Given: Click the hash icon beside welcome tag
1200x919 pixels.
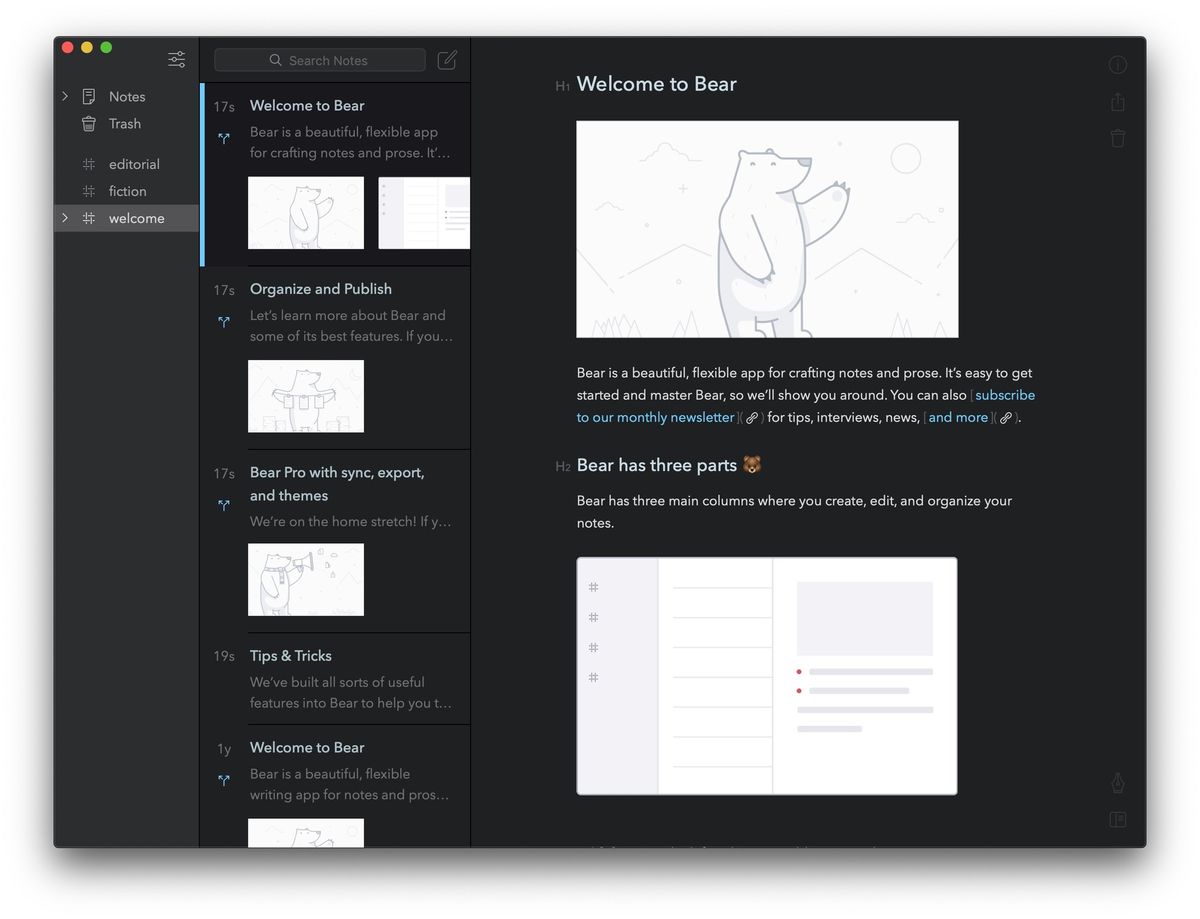Looking at the screenshot, I should coord(89,218).
